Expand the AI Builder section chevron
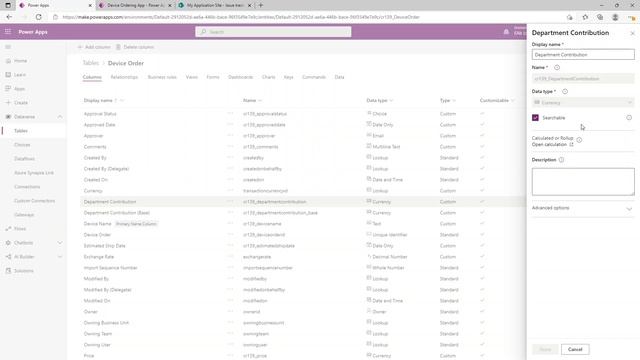 [60, 257]
